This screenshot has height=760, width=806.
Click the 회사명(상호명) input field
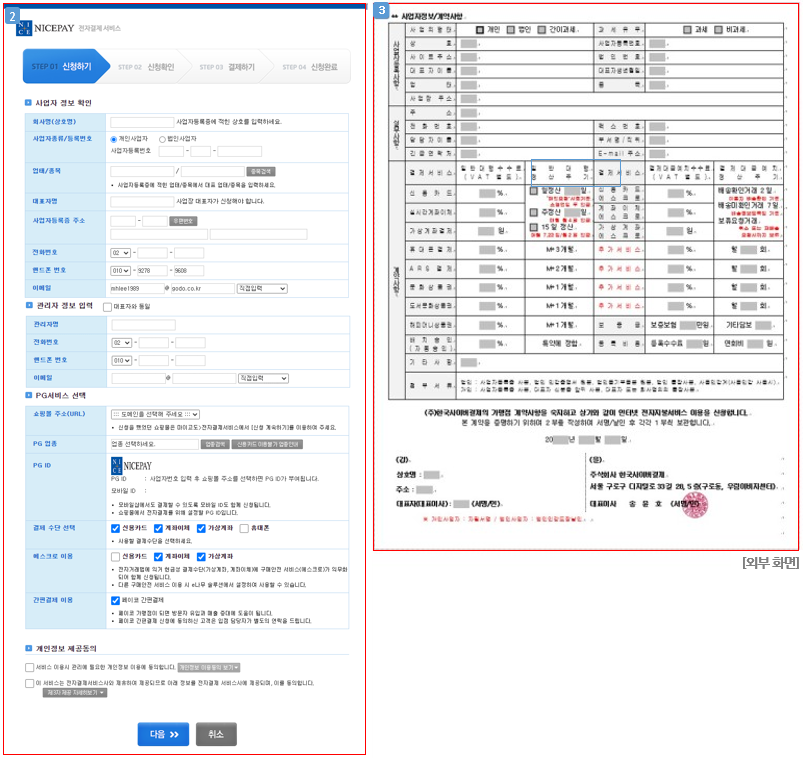142,122
